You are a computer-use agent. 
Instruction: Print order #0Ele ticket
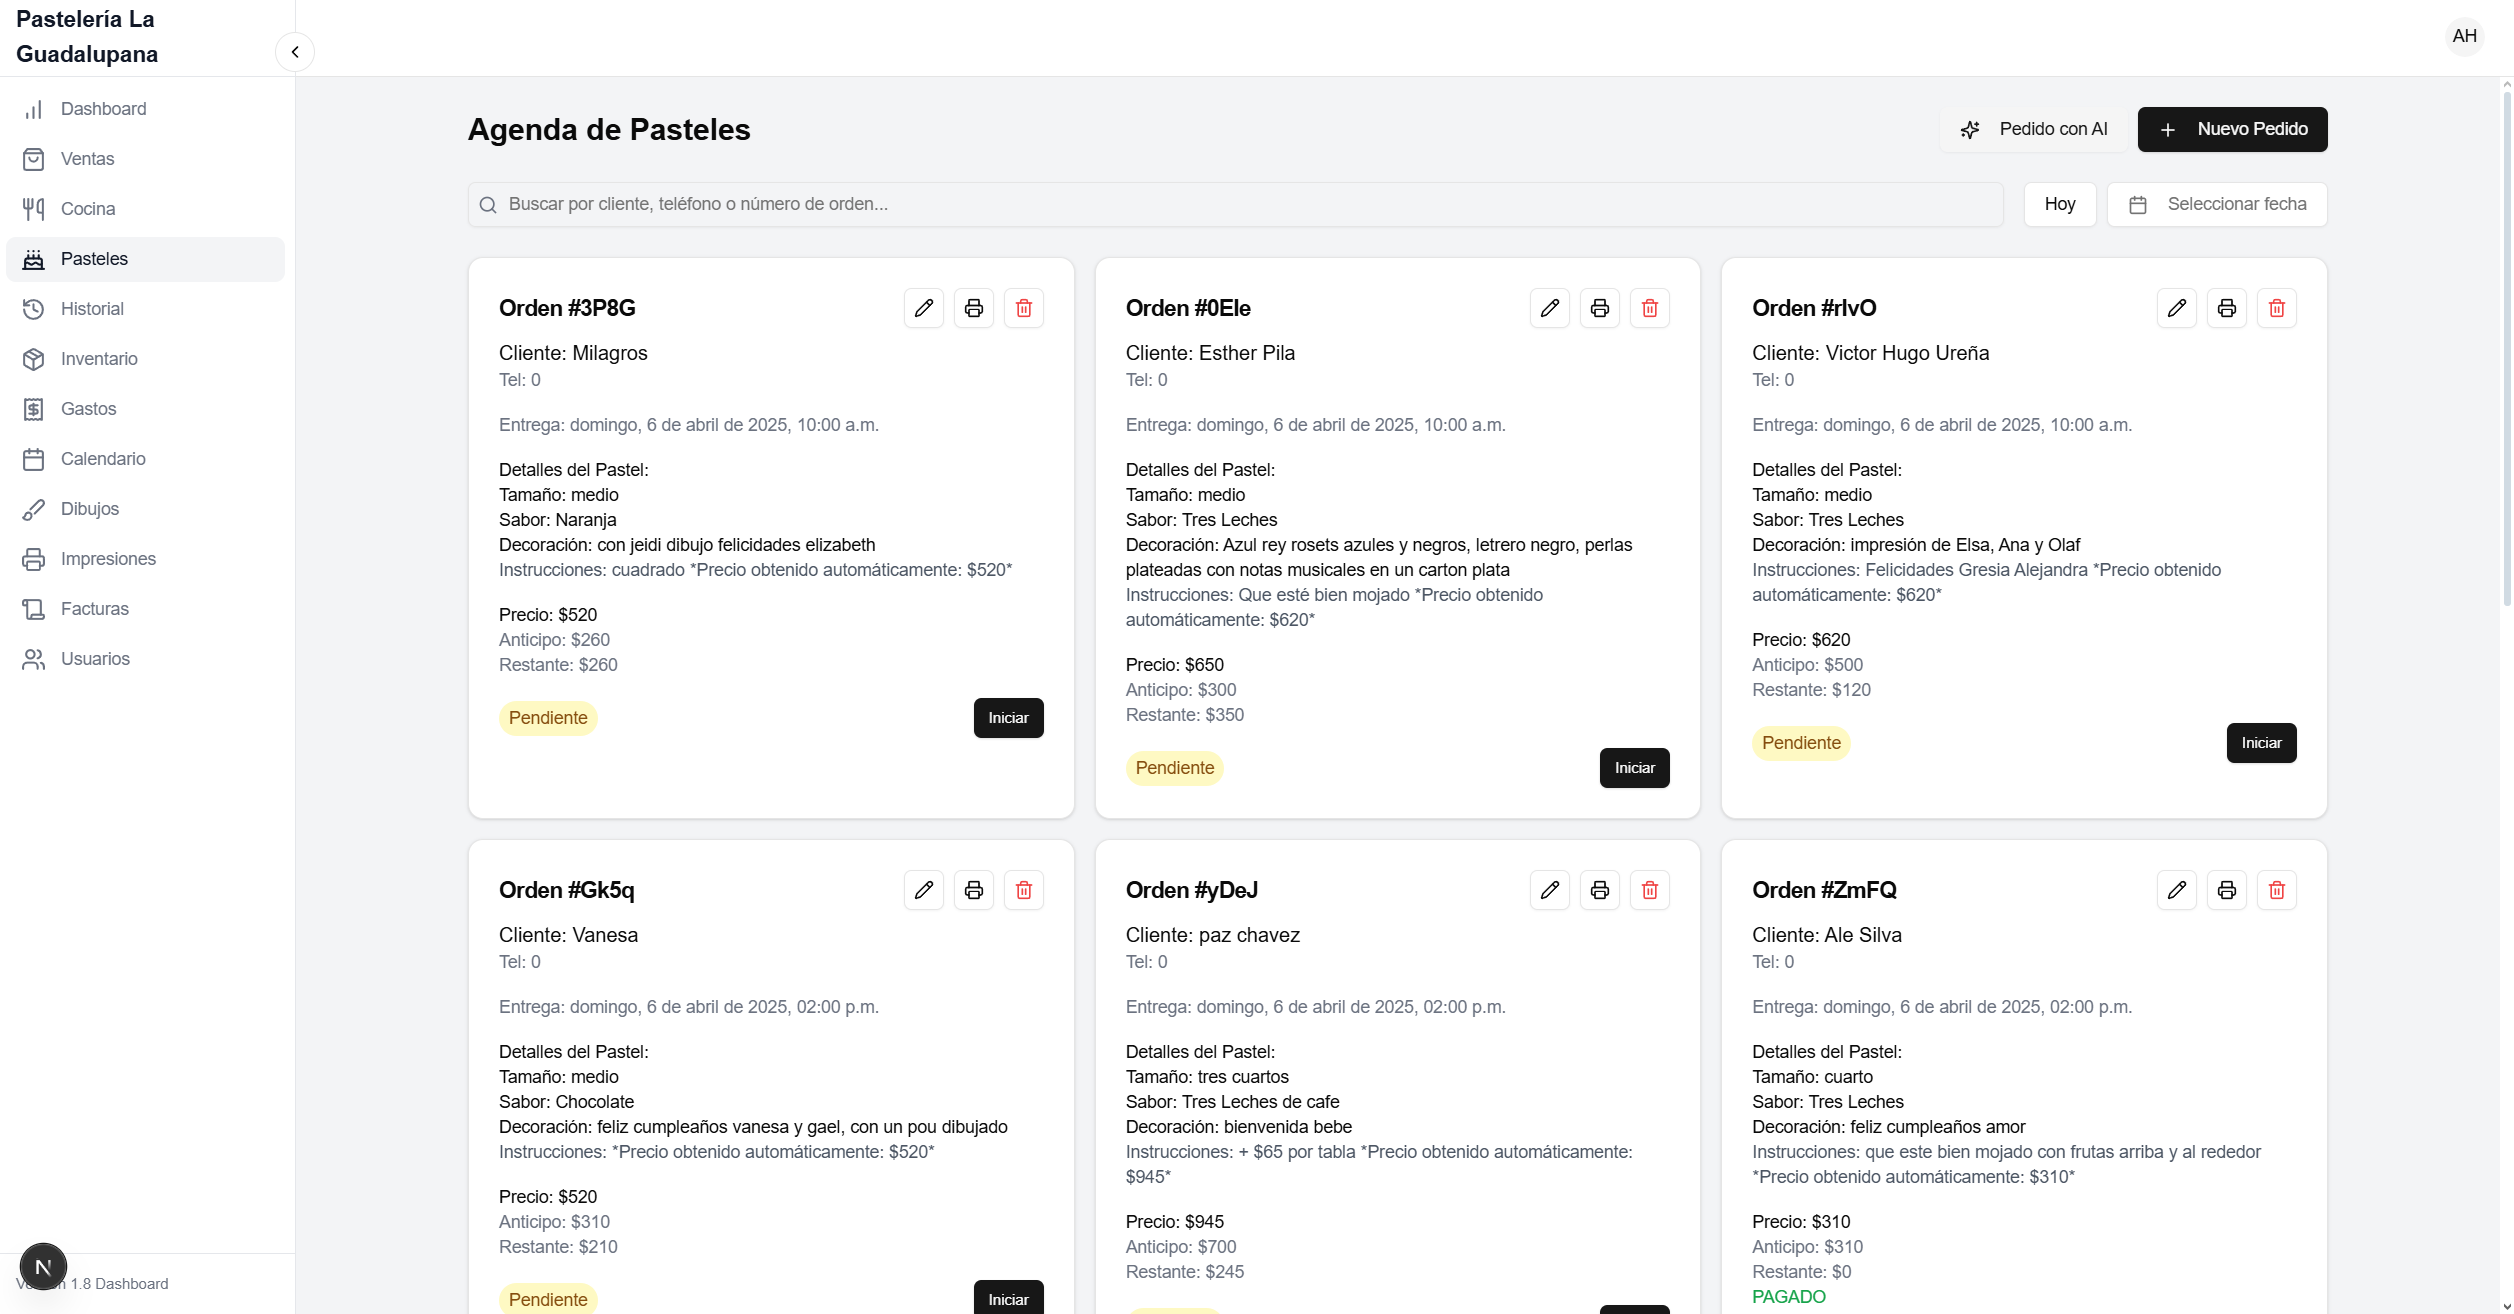(1599, 308)
